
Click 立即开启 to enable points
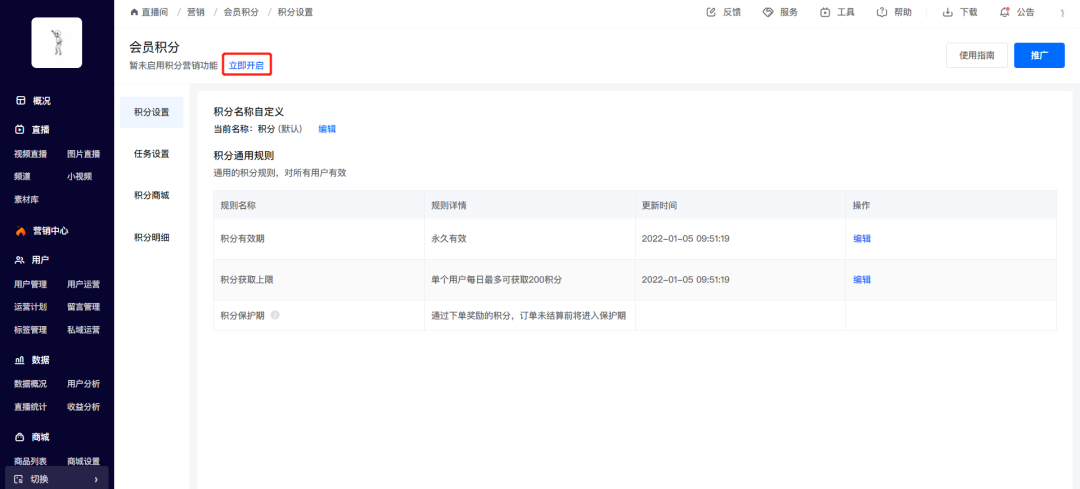(x=247, y=65)
